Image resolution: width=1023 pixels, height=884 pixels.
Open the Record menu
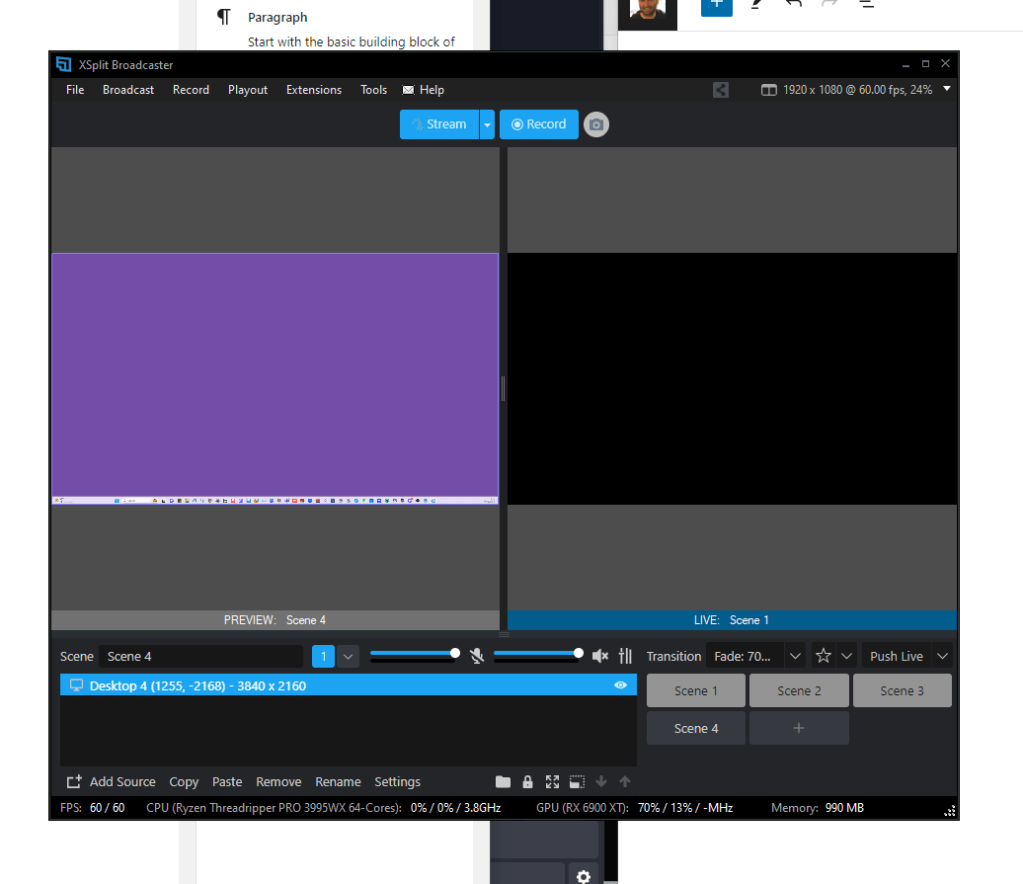[191, 90]
